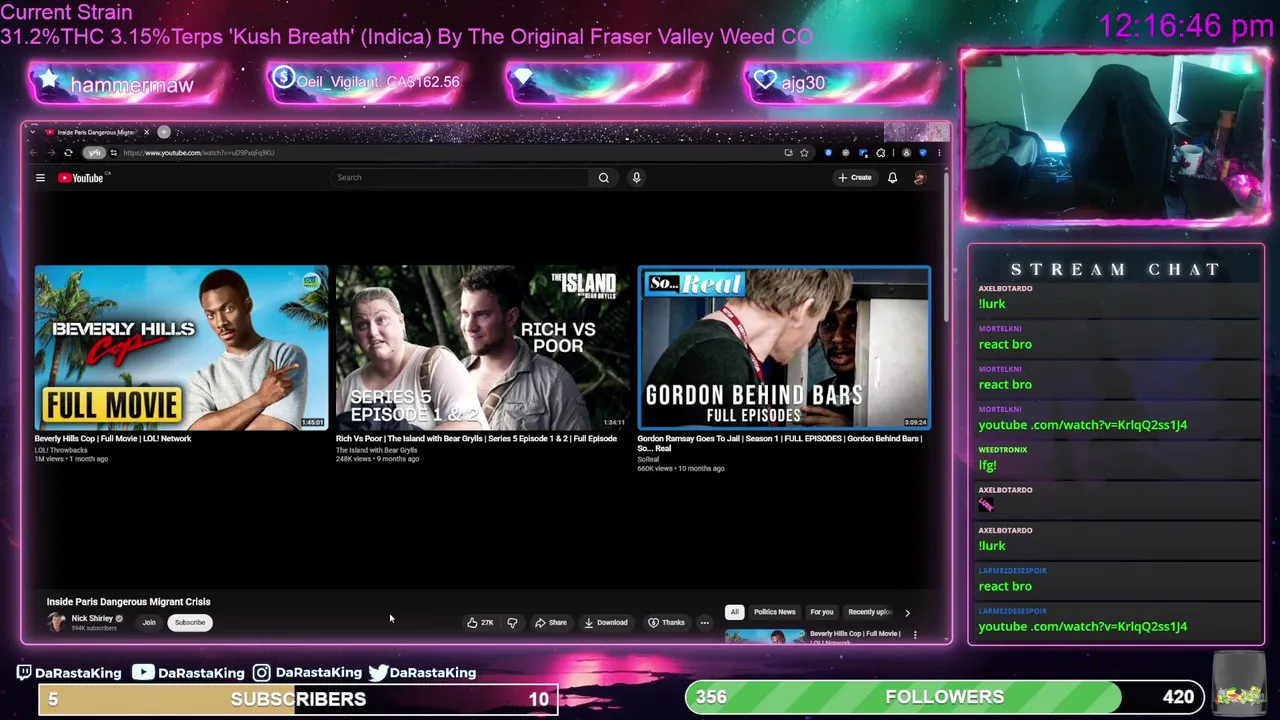Open the Rich vs Poor Island thumbnail
Viewport: 1280px width, 720px height.
tap(482, 348)
